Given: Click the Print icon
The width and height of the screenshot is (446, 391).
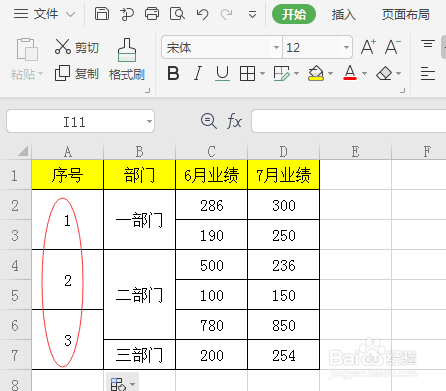Looking at the screenshot, I should pos(152,14).
